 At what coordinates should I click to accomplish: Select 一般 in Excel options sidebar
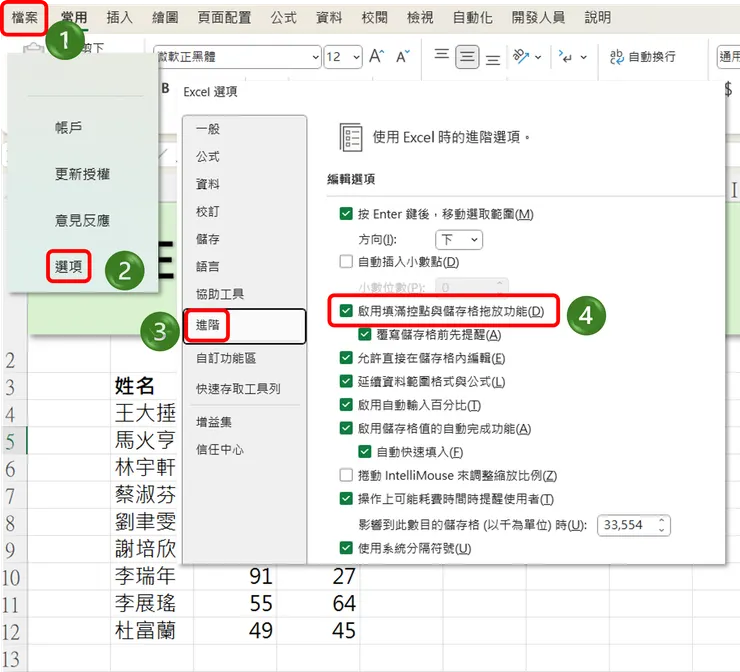pyautogui.click(x=208, y=129)
